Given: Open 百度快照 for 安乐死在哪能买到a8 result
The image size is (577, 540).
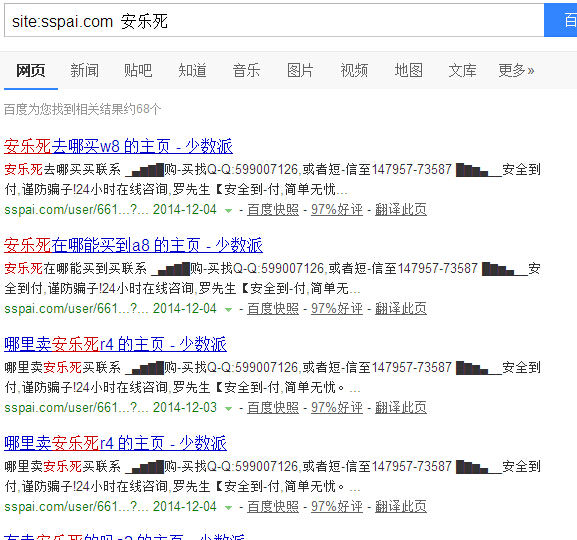Looking at the screenshot, I should click(273, 309).
